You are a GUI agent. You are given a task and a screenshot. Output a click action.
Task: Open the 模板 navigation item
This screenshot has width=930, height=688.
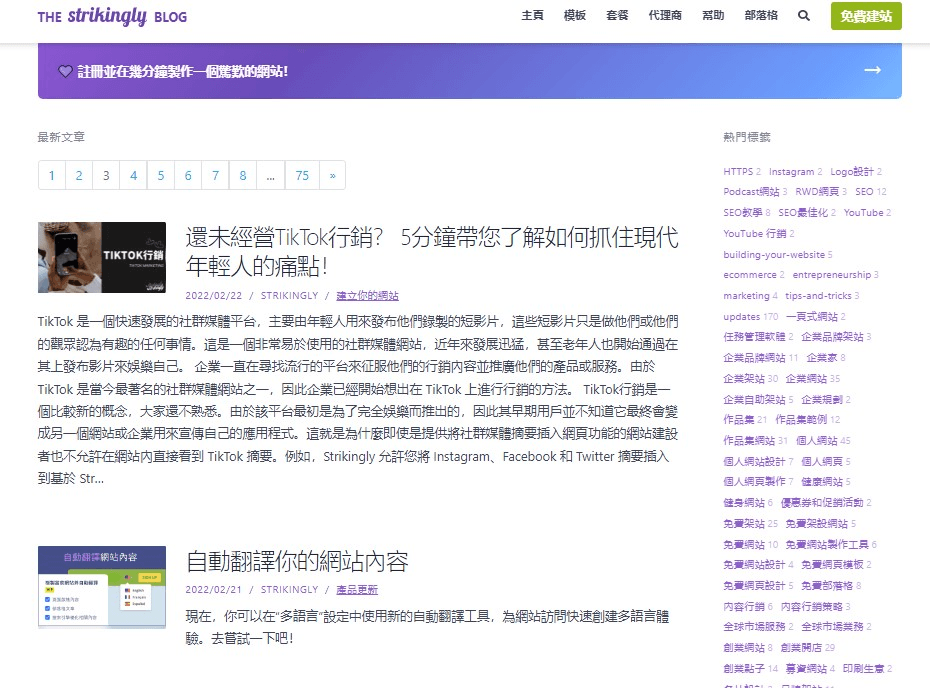click(x=574, y=16)
